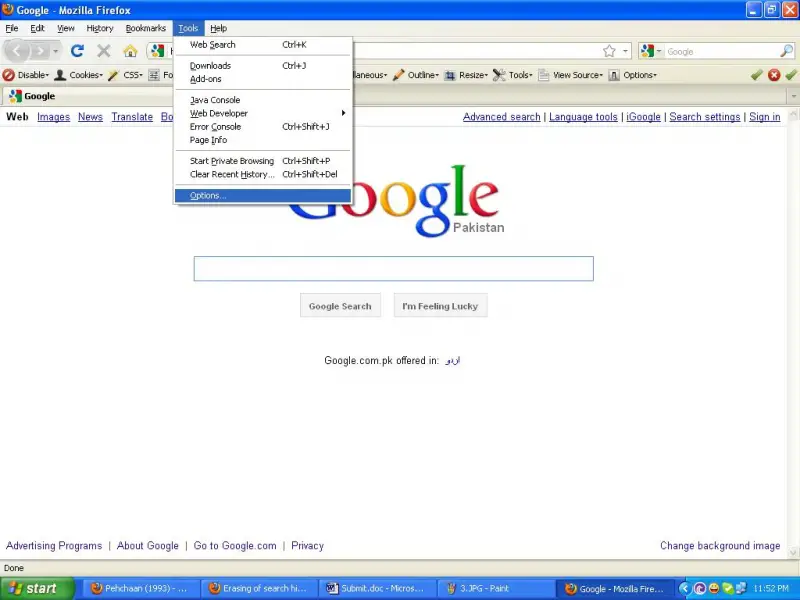Click the Sign in link
Viewport: 800px width, 600px height.
pos(764,117)
